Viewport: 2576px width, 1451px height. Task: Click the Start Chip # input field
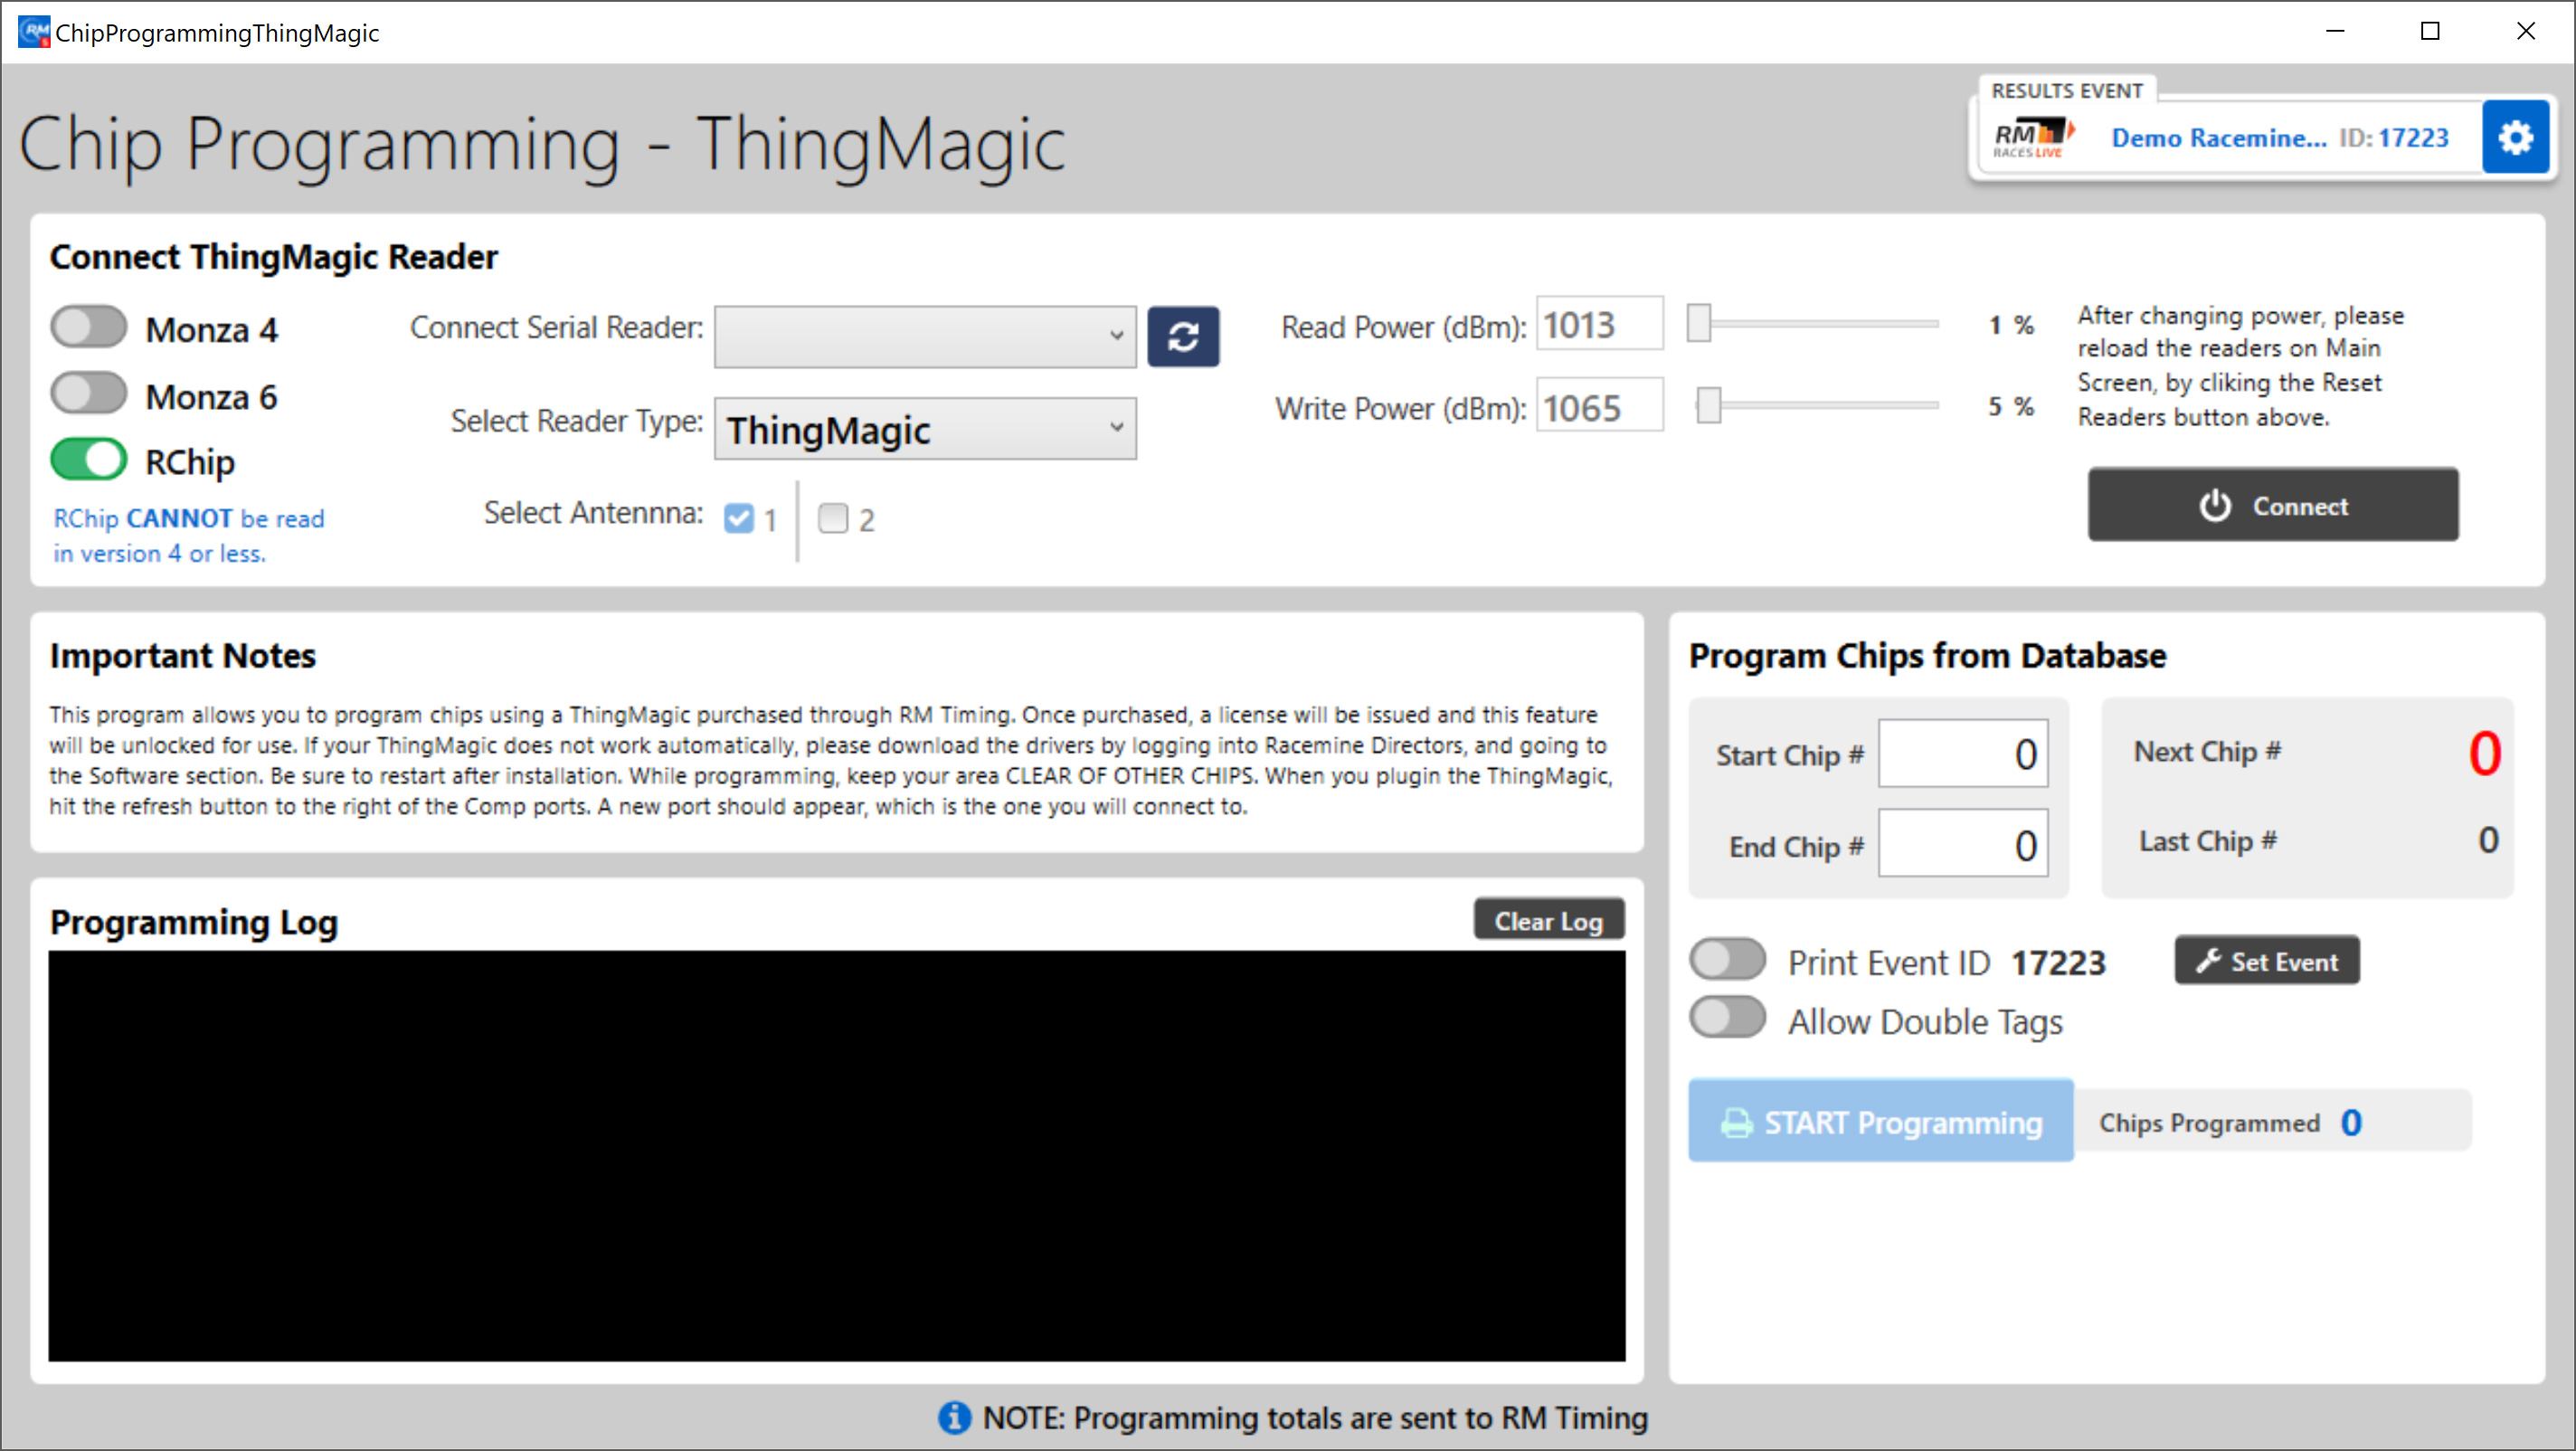coord(1962,754)
